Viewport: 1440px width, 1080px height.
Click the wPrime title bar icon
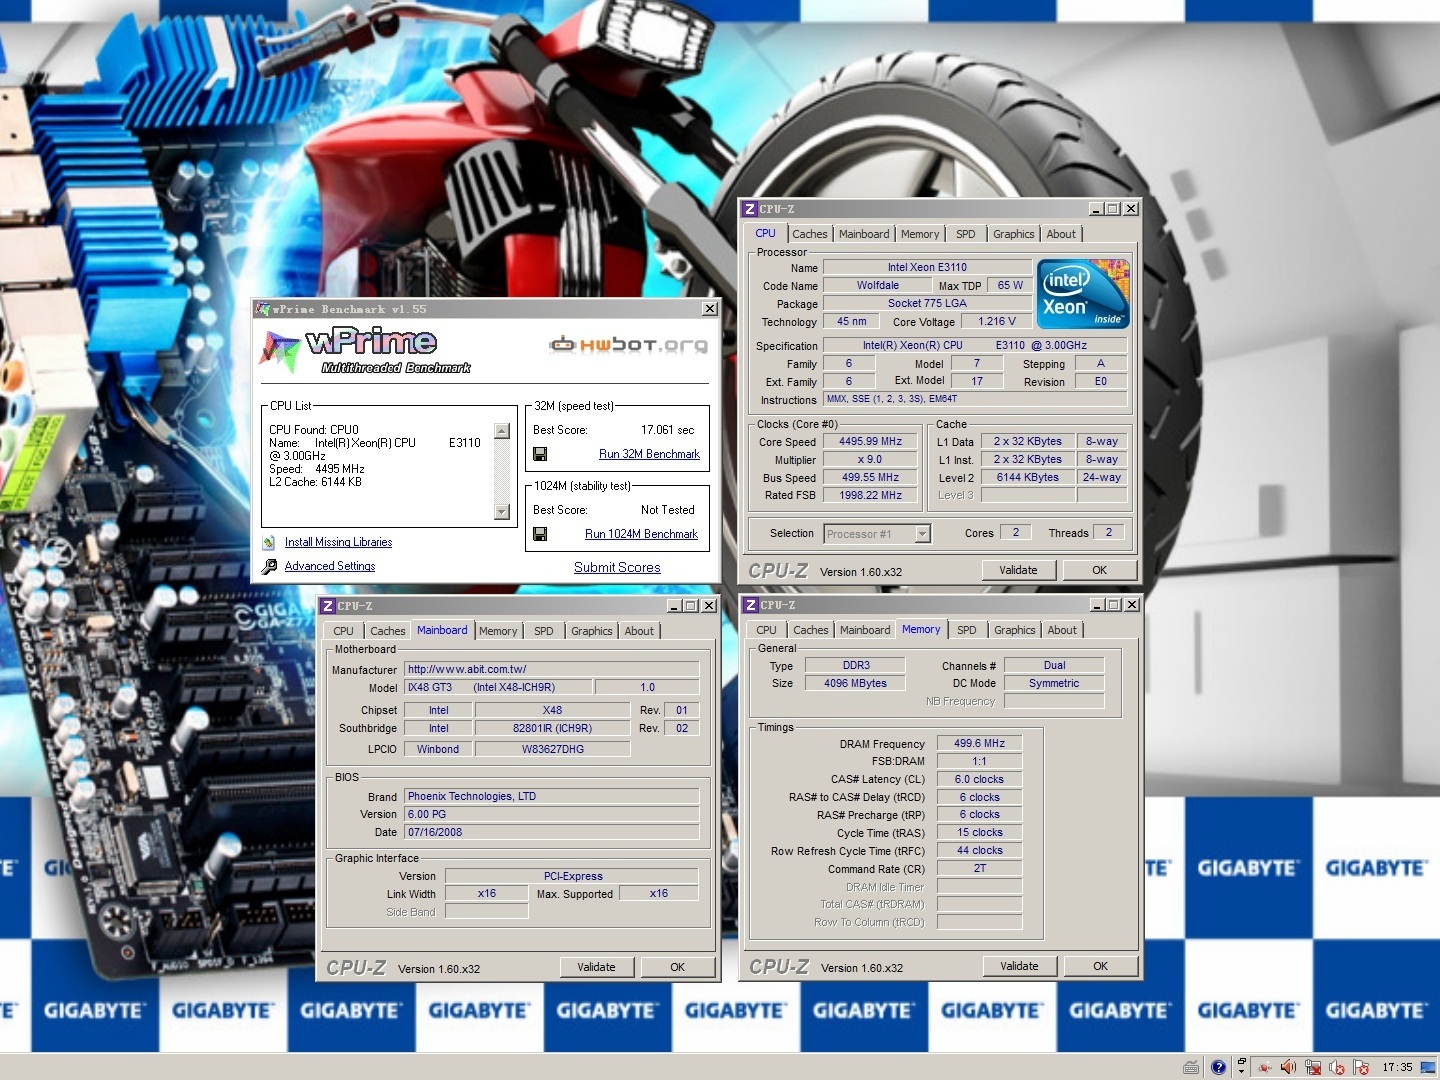coord(263,309)
